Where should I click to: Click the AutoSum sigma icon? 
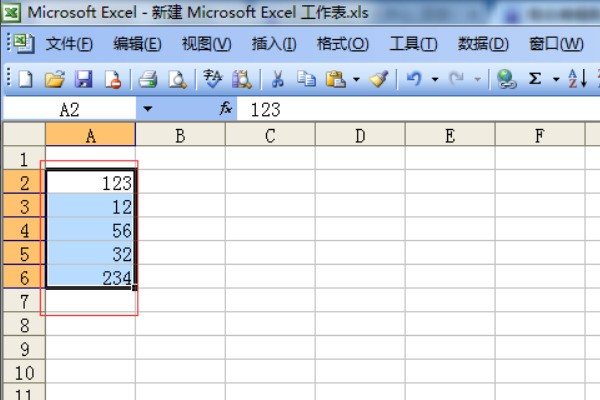[x=535, y=78]
